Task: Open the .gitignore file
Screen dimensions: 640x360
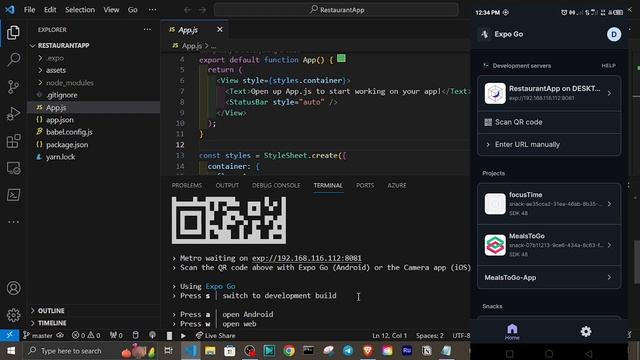Action: (x=94, y=95)
